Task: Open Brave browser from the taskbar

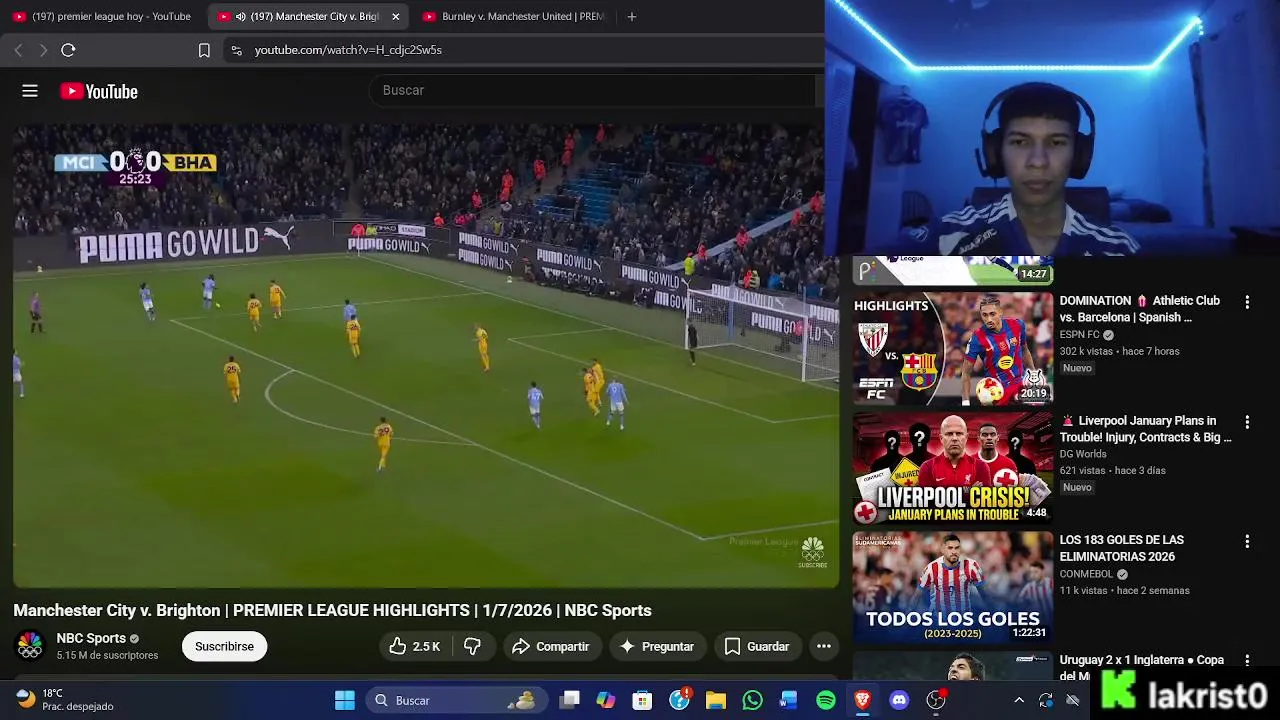Action: 862,700
